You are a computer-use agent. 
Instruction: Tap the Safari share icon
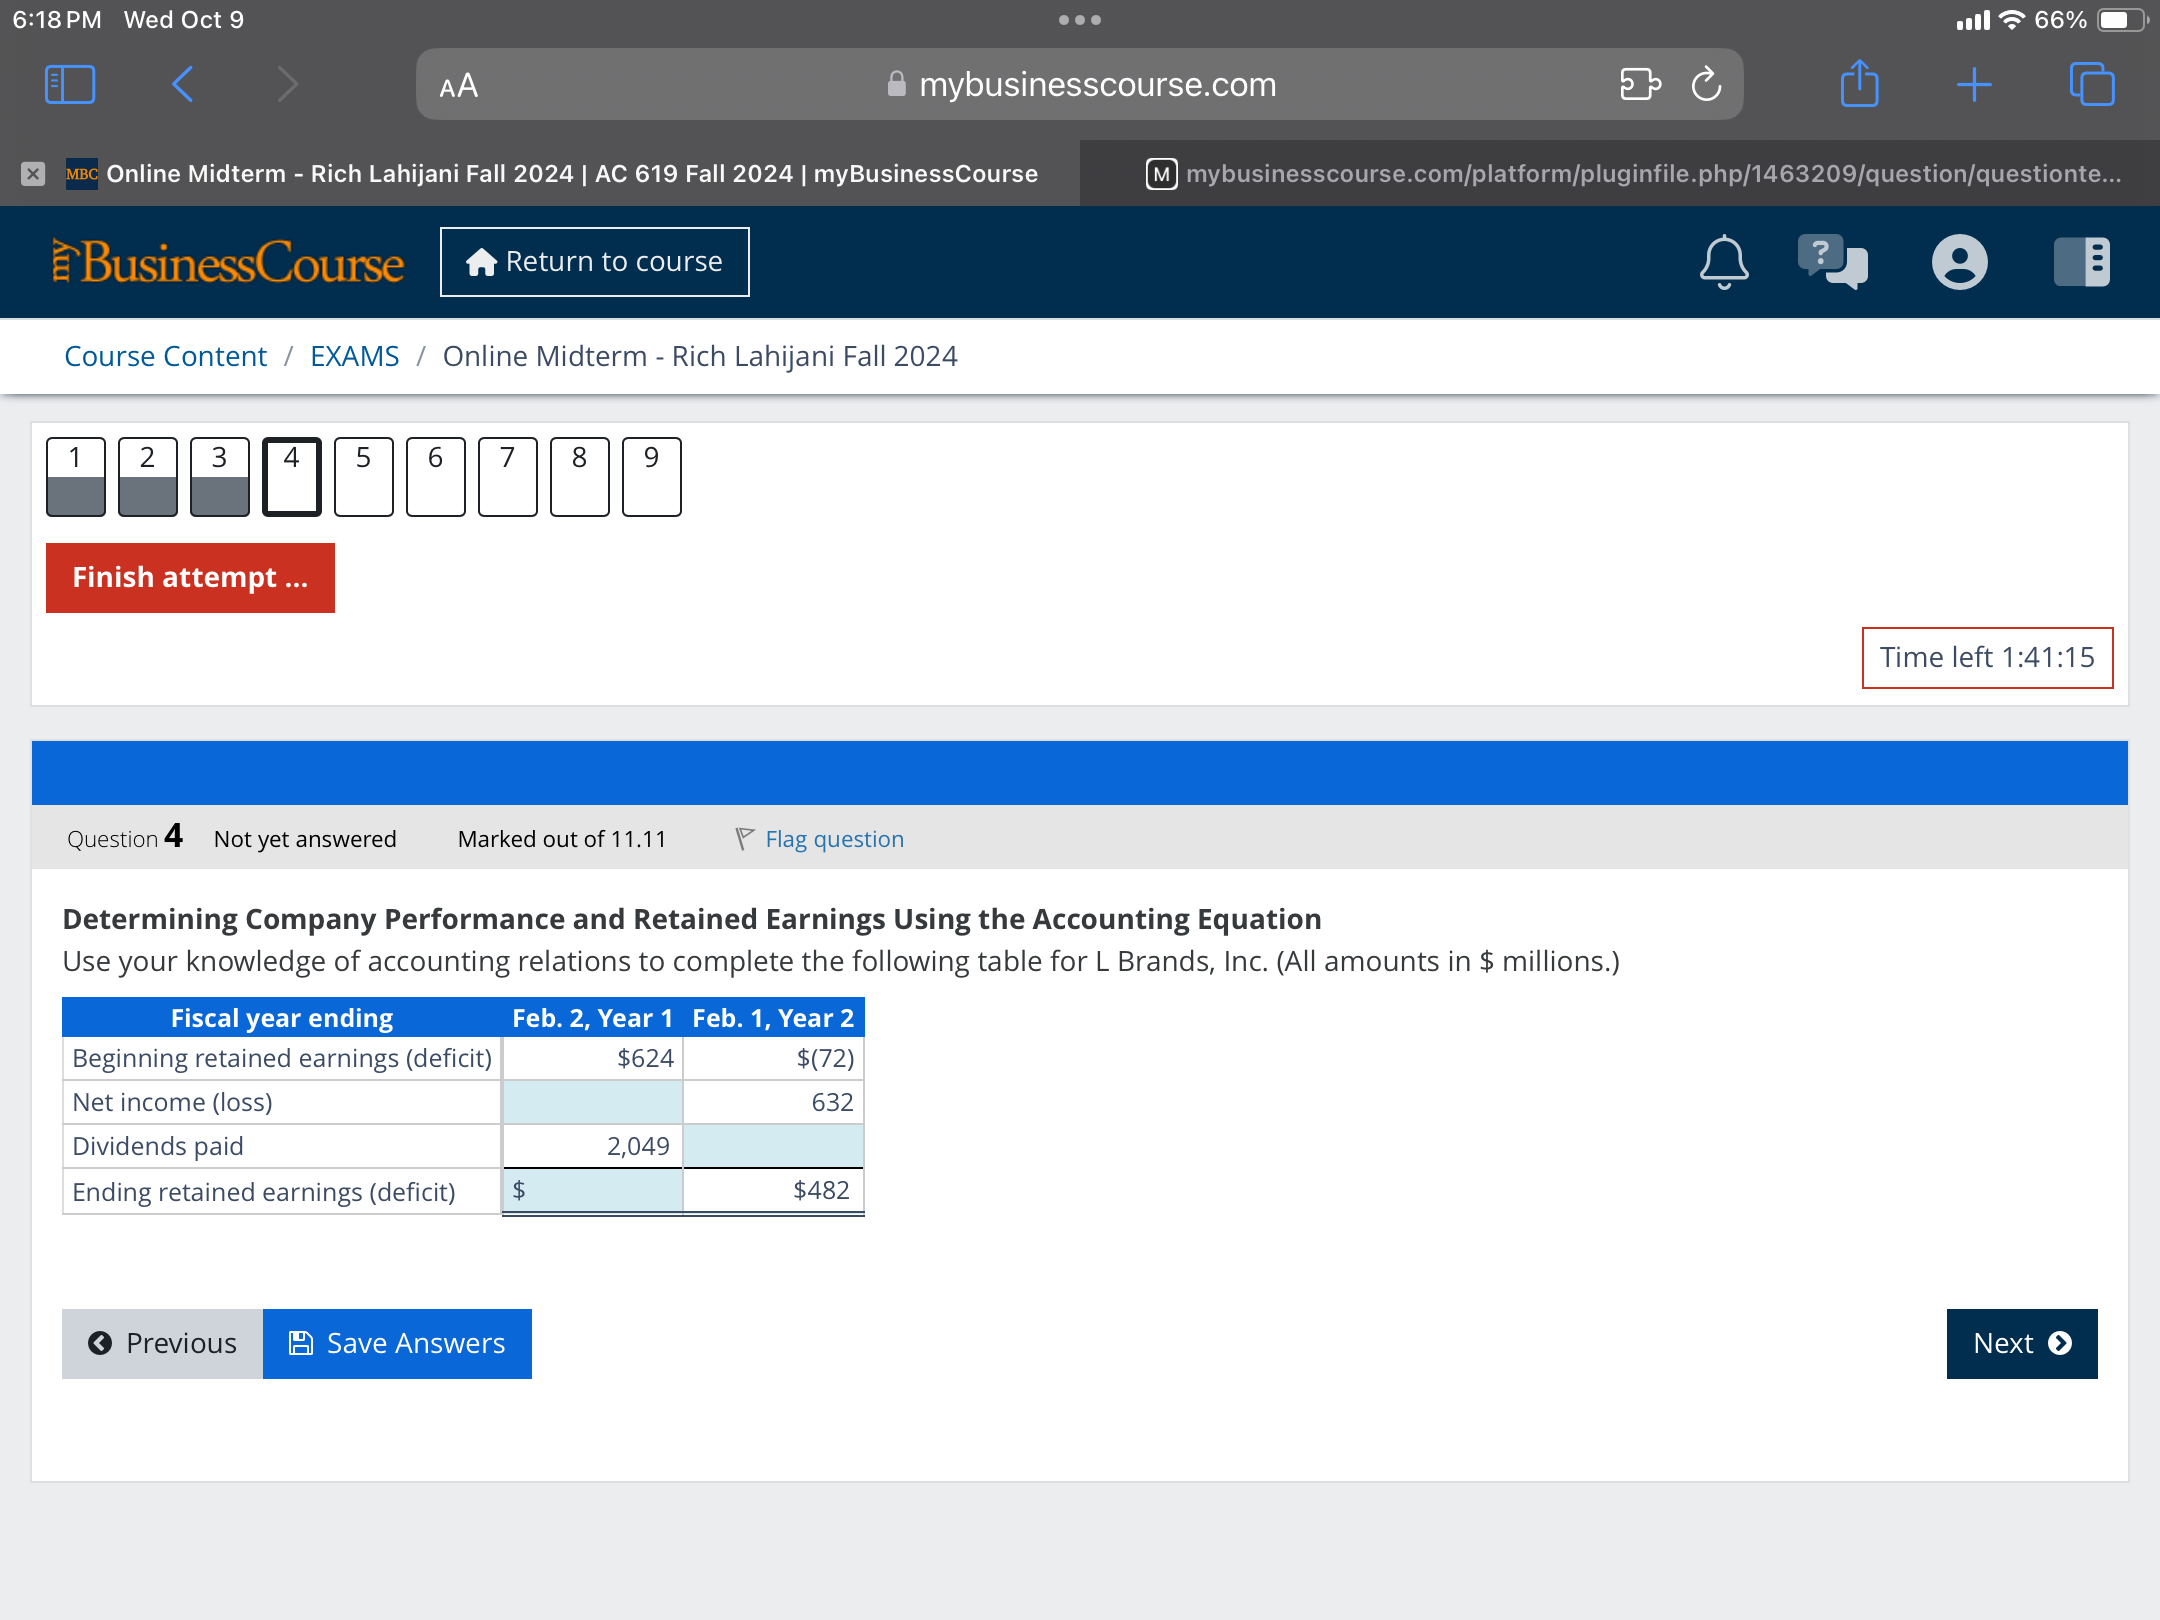[x=1859, y=84]
